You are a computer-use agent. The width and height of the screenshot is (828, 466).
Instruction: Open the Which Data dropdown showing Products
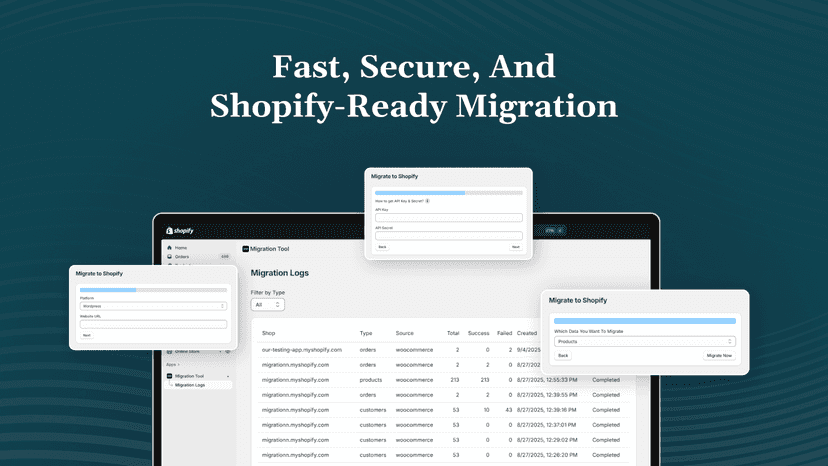pyautogui.click(x=645, y=341)
